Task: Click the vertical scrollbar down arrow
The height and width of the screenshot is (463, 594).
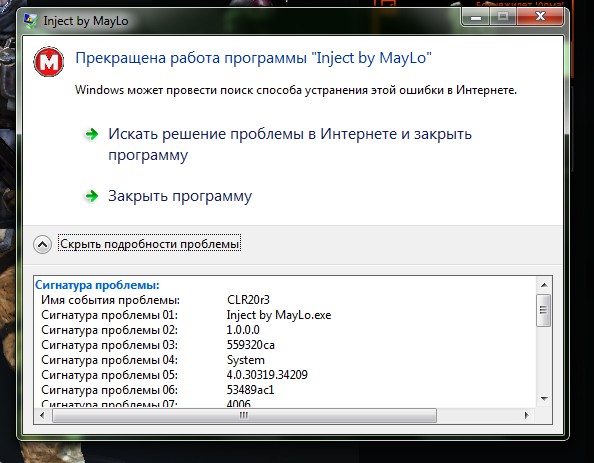Action: pyautogui.click(x=544, y=399)
